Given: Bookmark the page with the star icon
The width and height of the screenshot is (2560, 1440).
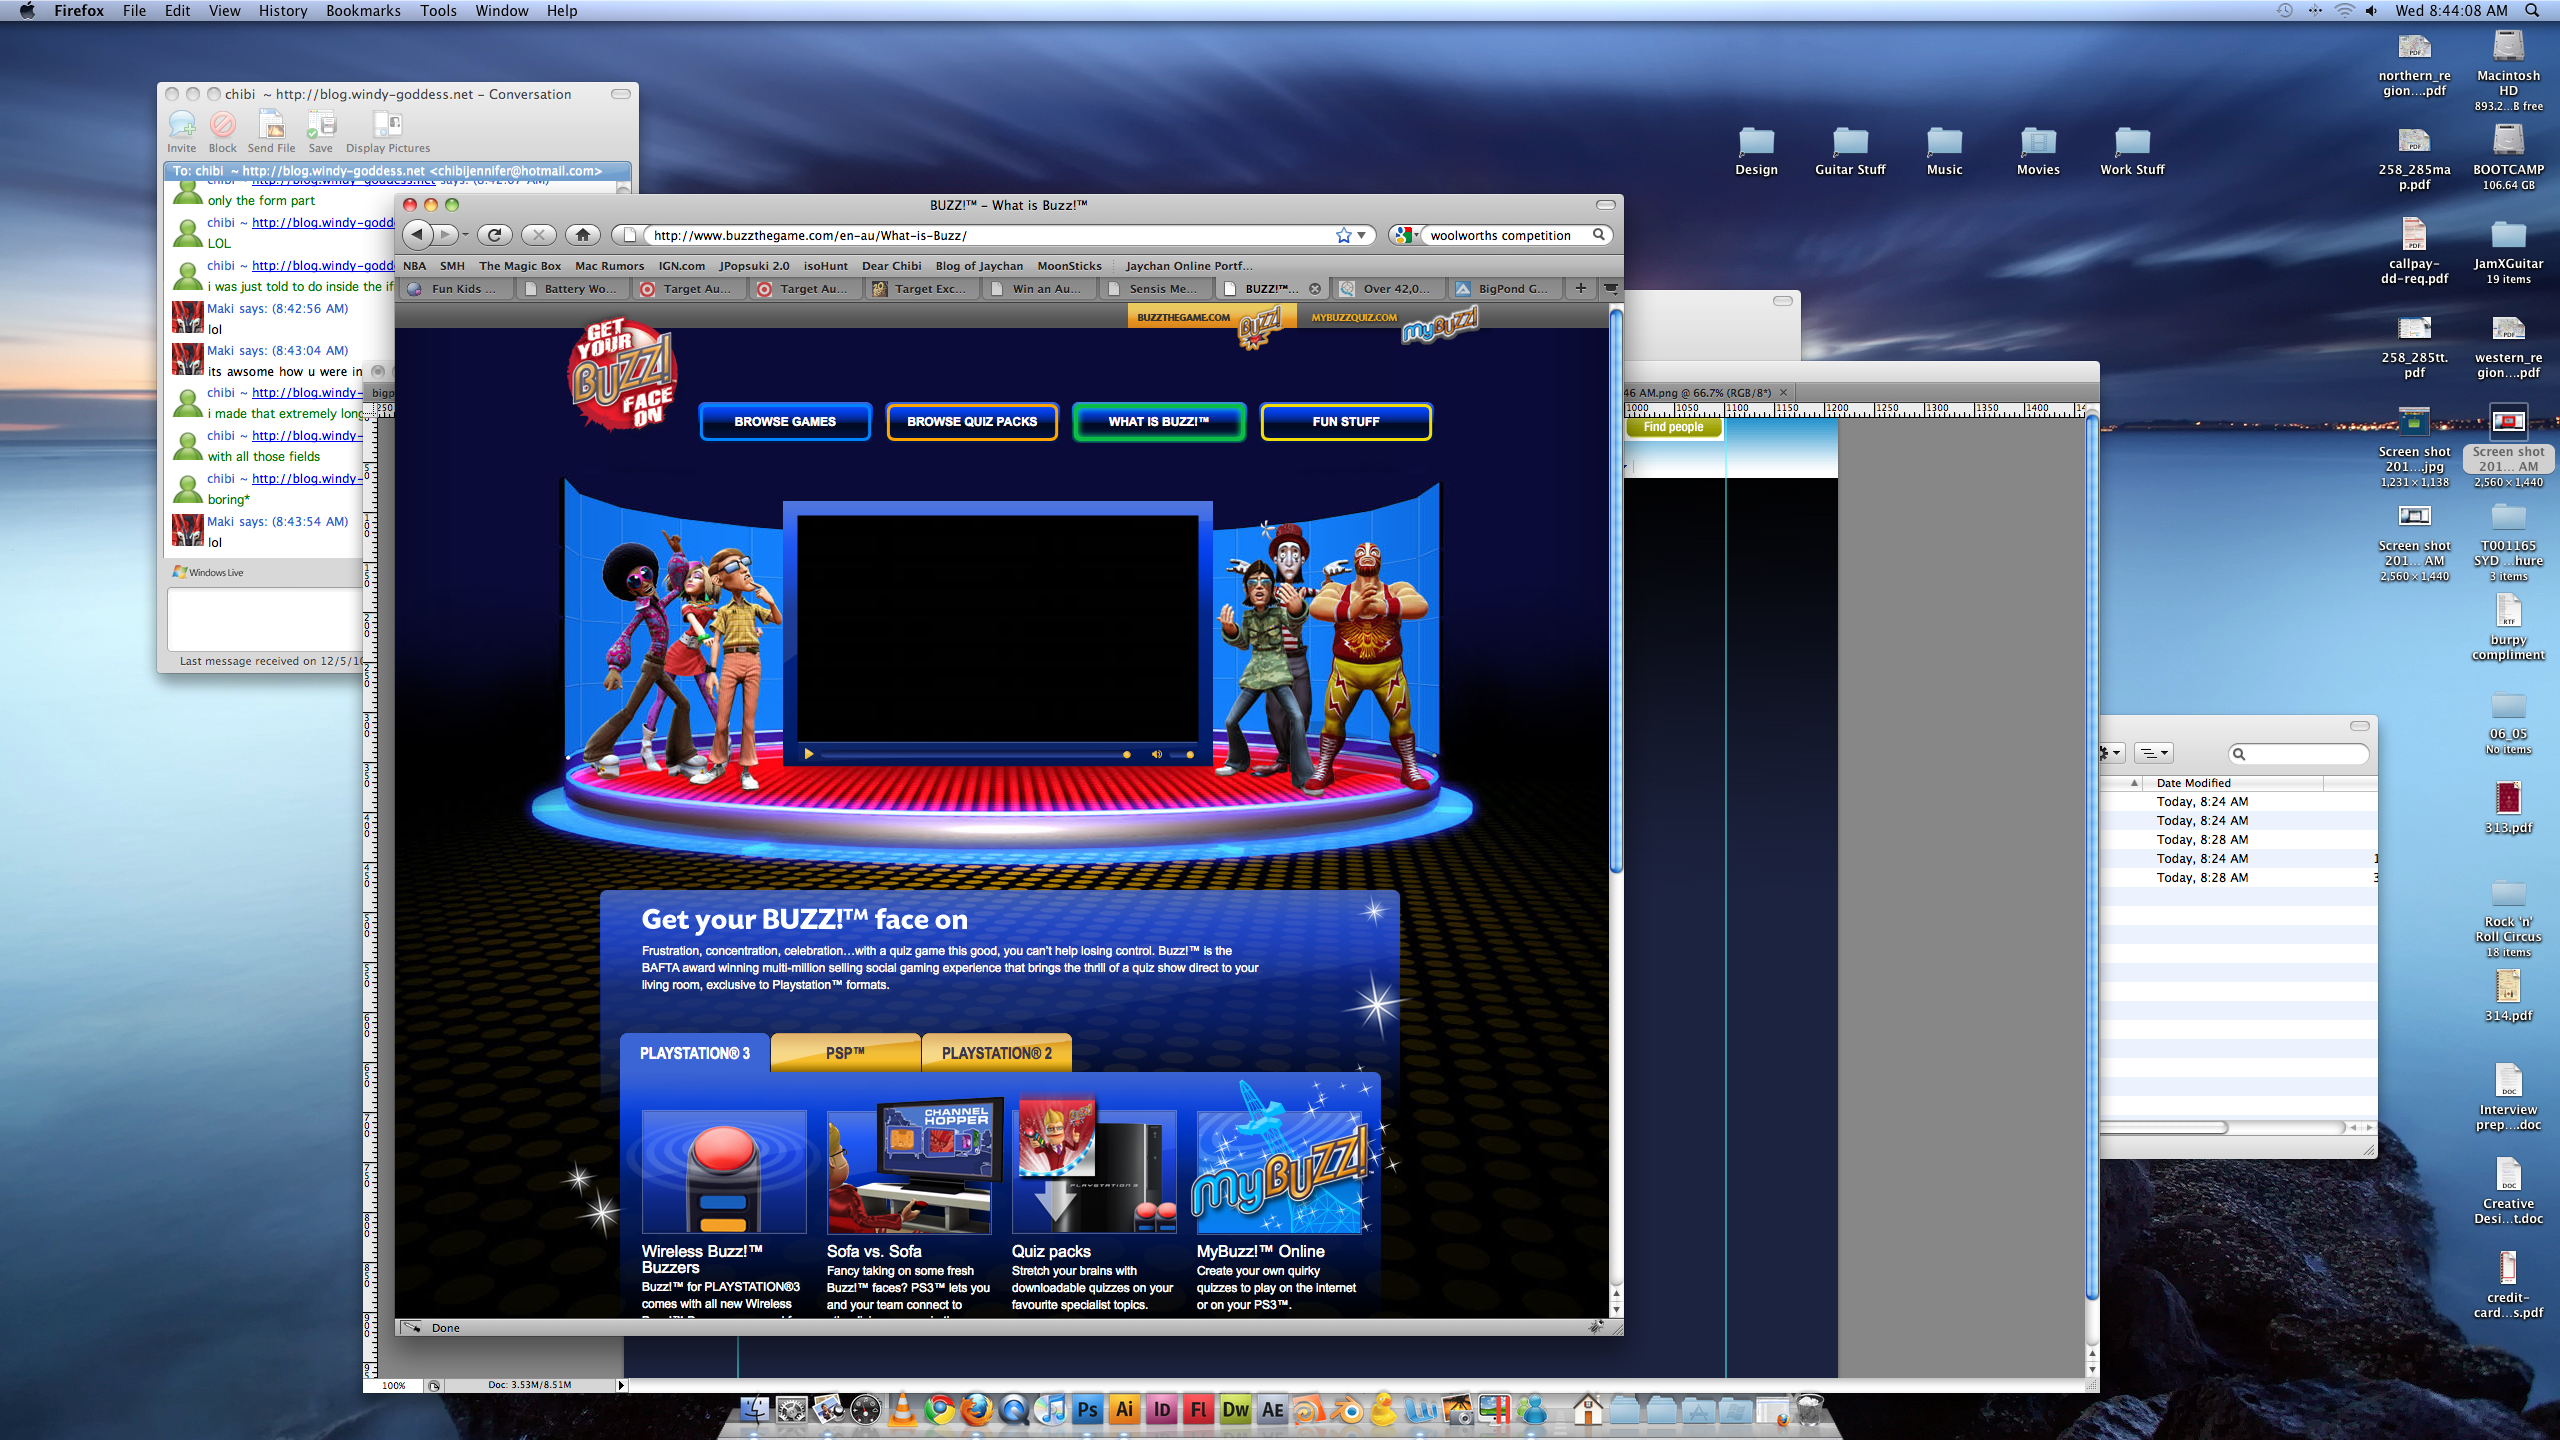Looking at the screenshot, I should click(1343, 235).
